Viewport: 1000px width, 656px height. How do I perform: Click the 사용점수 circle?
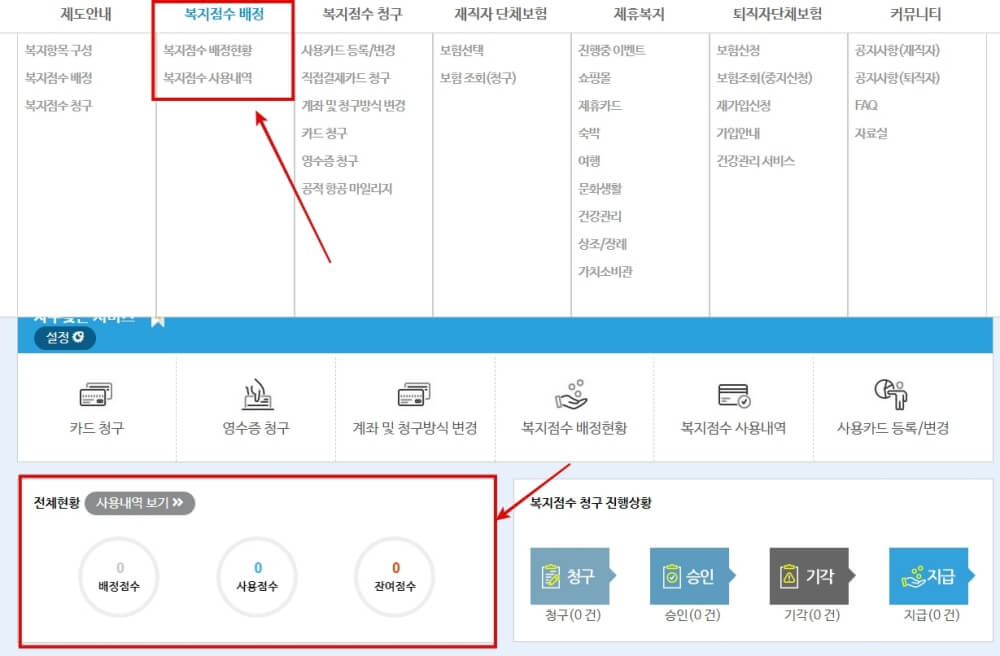pyautogui.click(x=257, y=576)
